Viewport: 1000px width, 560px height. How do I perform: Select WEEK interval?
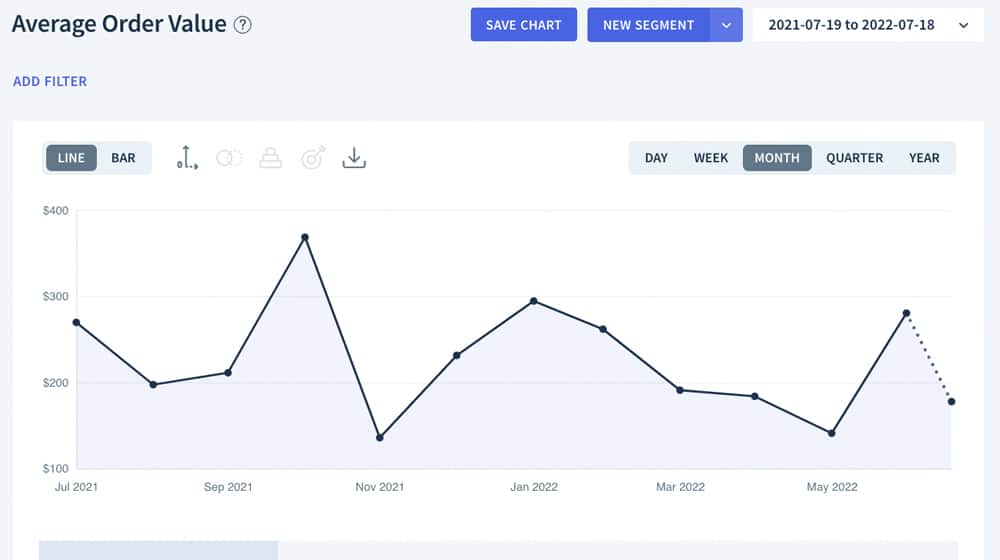710,158
